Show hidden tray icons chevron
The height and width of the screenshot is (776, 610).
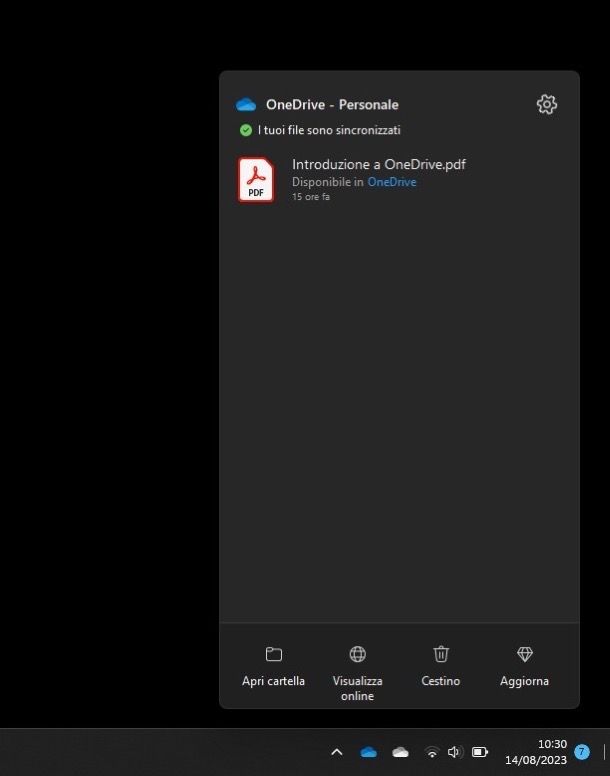click(336, 752)
